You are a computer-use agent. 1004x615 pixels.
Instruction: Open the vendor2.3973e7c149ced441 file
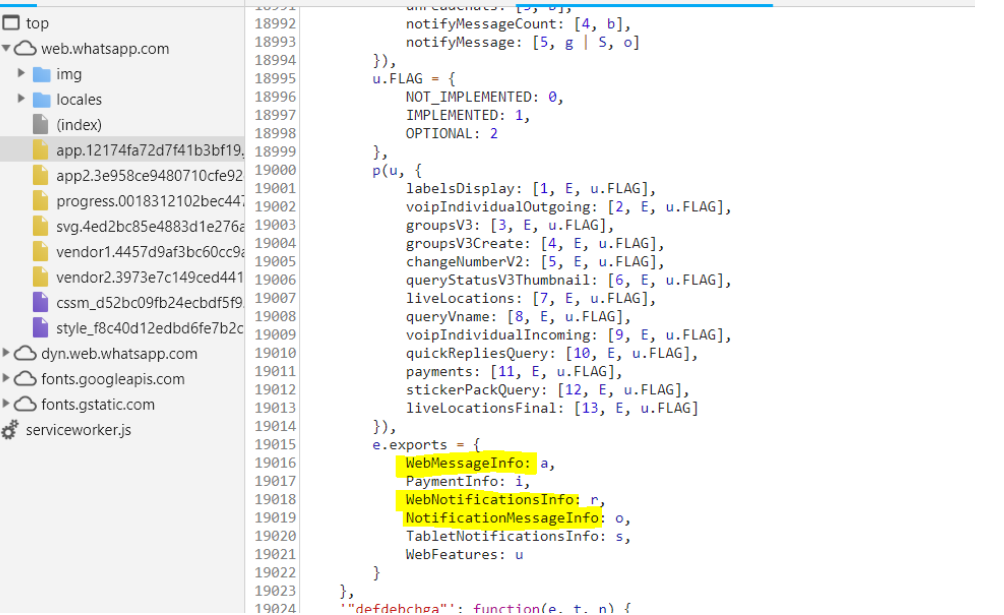click(150, 277)
